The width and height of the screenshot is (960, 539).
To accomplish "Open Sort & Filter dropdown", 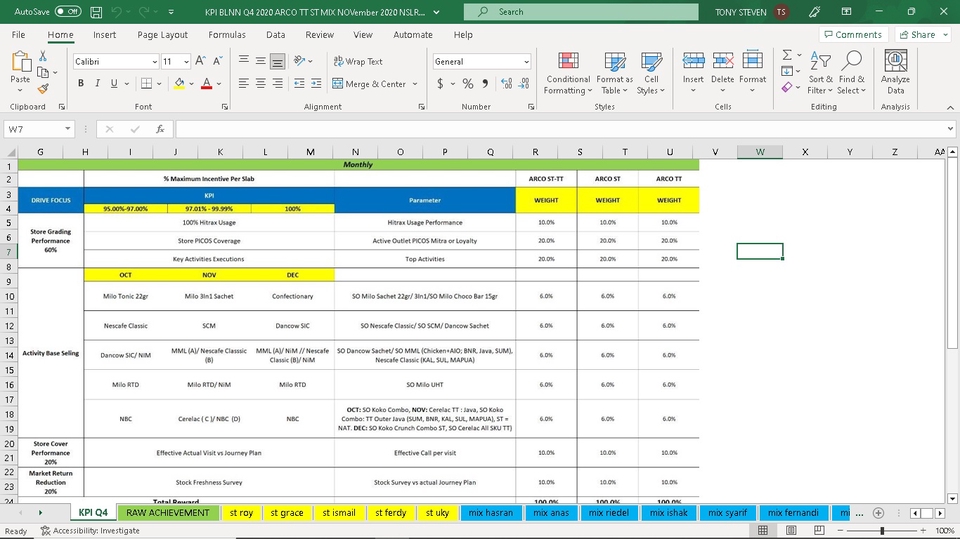I will [x=820, y=73].
